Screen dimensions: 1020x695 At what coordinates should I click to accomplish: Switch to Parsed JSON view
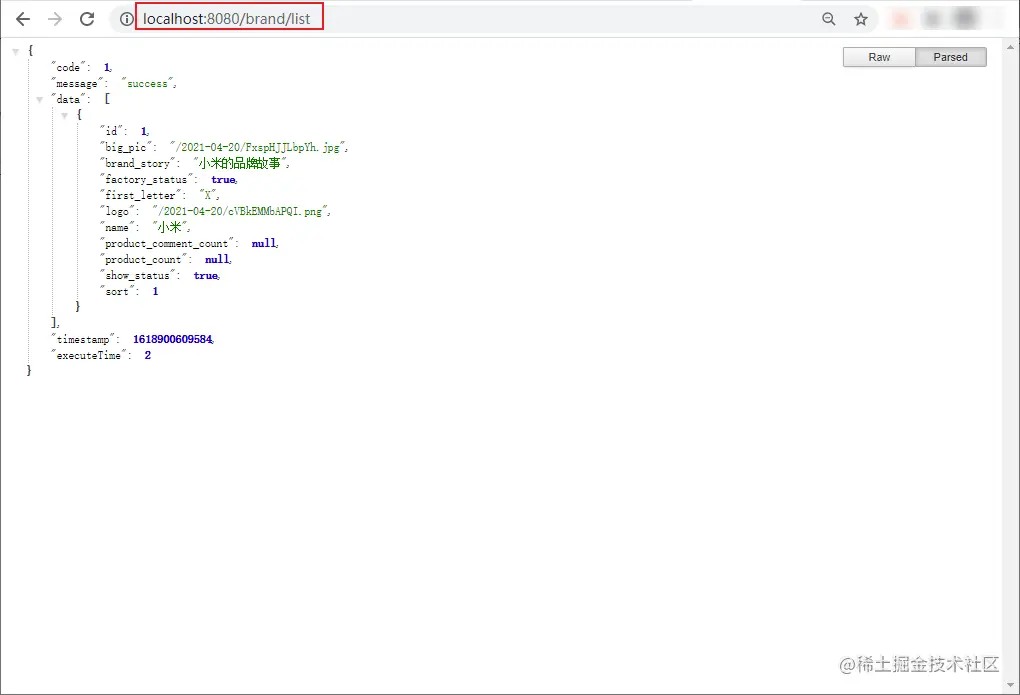coord(950,57)
